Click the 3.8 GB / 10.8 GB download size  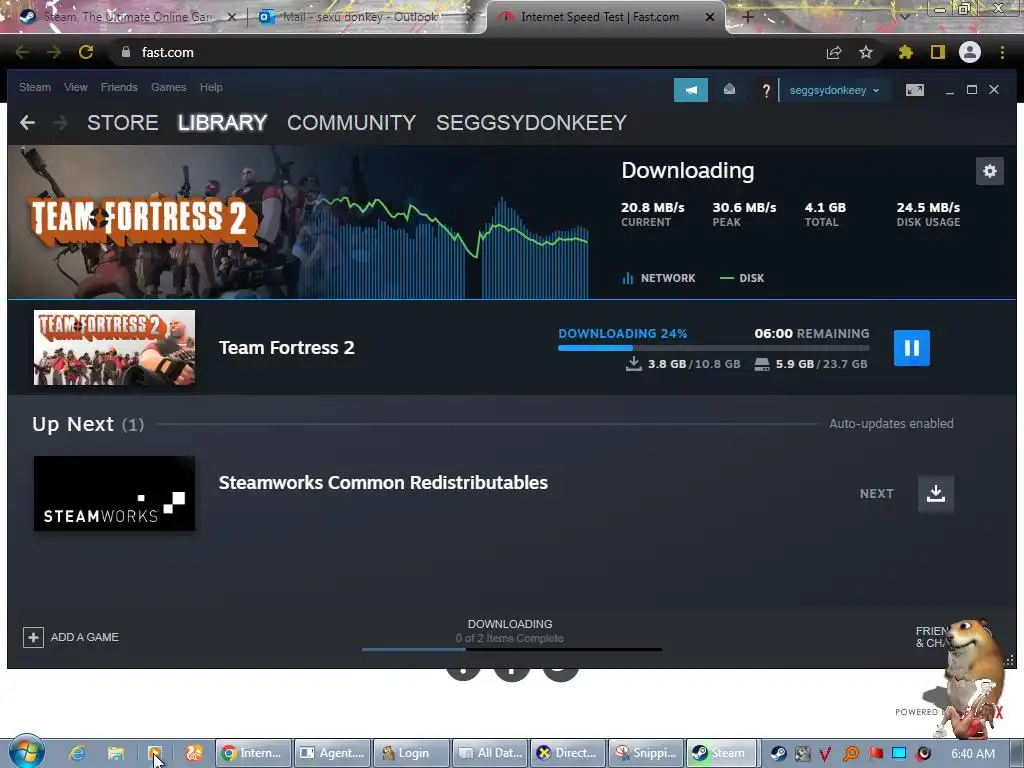pyautogui.click(x=683, y=364)
